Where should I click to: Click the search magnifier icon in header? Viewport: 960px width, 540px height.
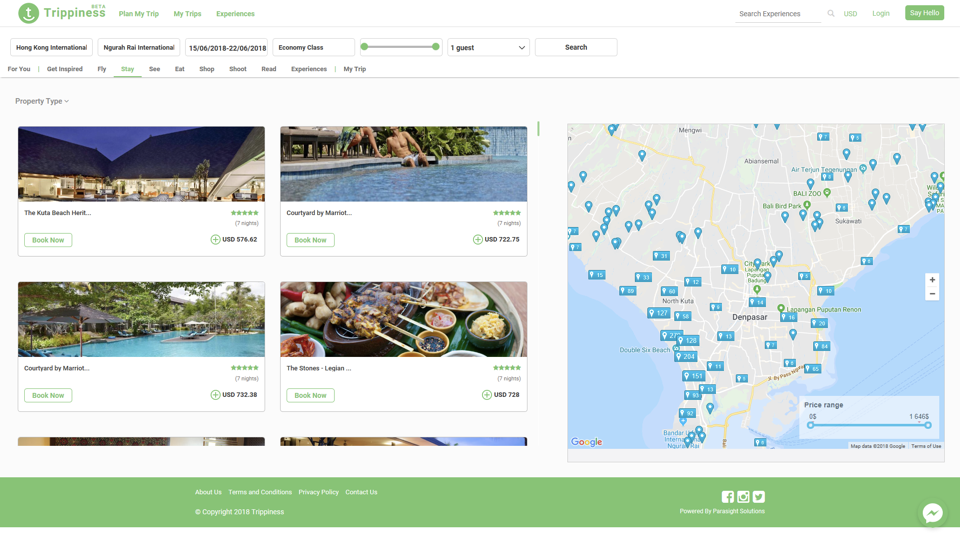pos(831,13)
